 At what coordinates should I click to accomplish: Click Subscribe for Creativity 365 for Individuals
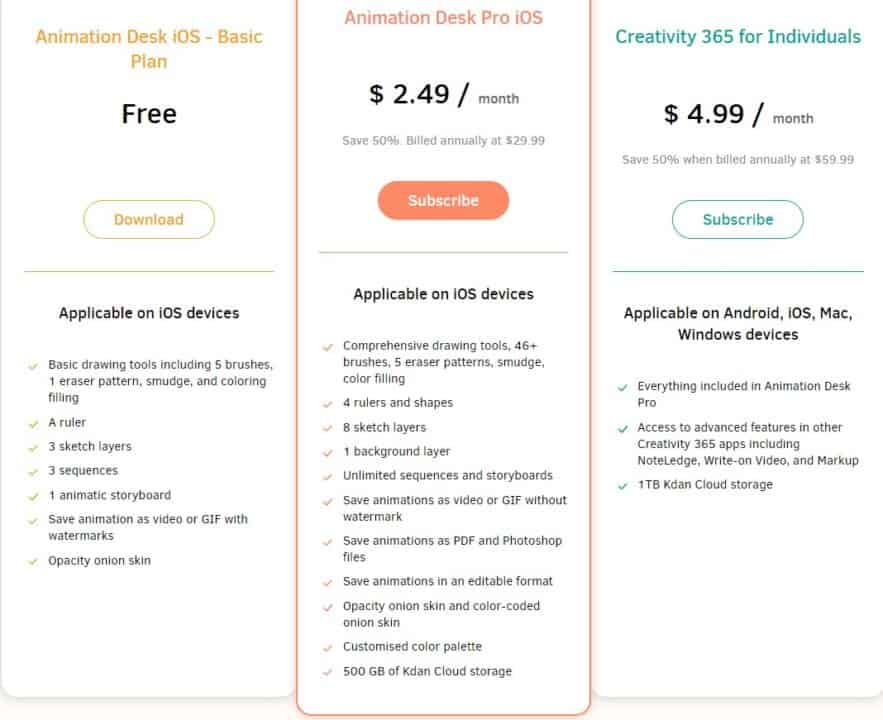[x=737, y=219]
